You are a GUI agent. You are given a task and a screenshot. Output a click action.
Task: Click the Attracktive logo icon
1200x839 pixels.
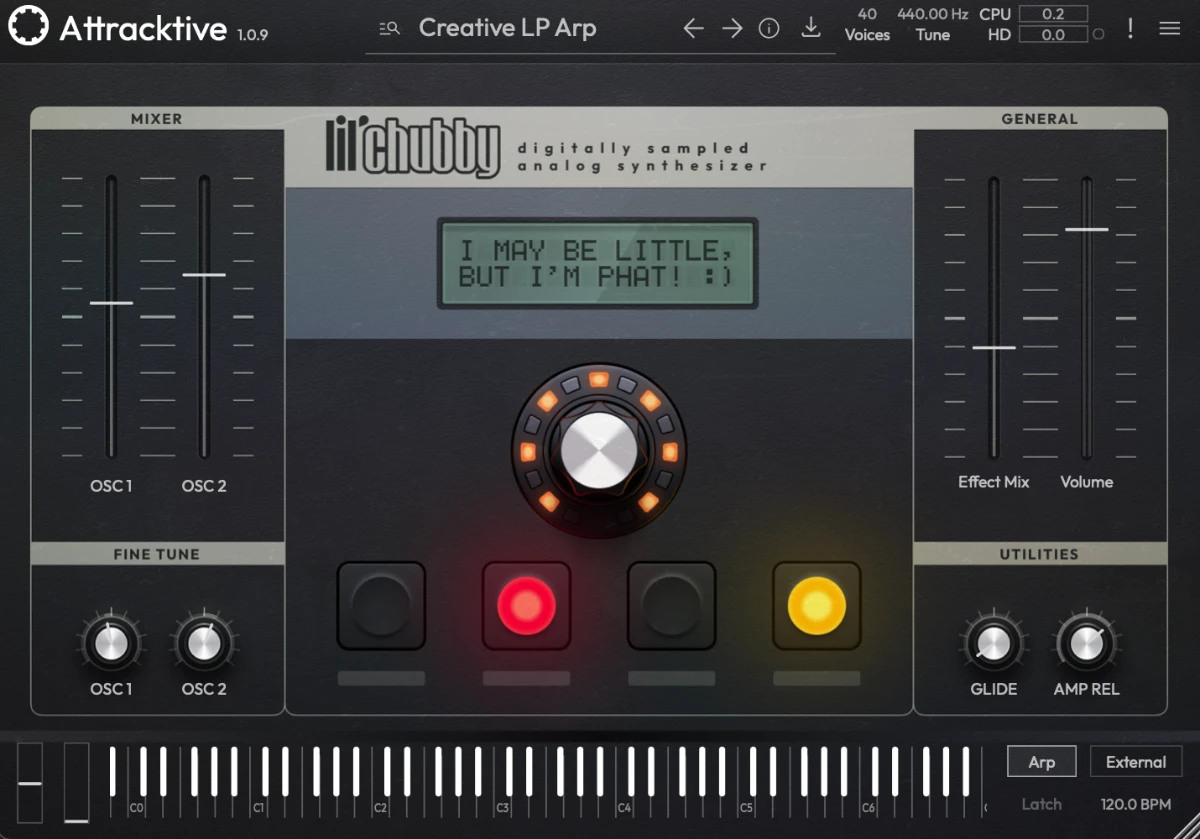[x=29, y=27]
